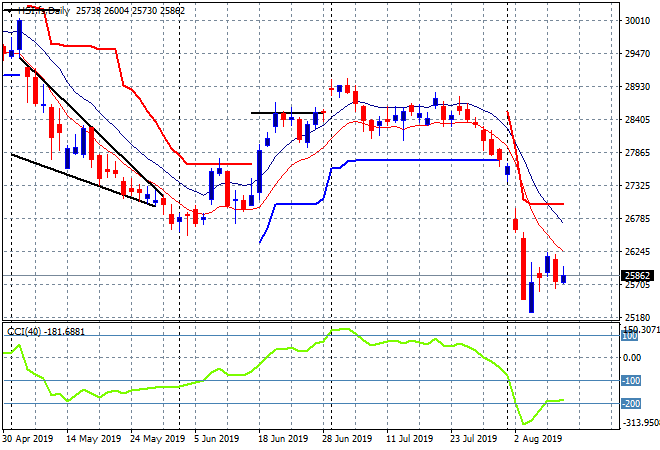Image resolution: width=660 pixels, height=450 pixels.
Task: Click the '14 May 2019' date label
Action: tap(93, 439)
